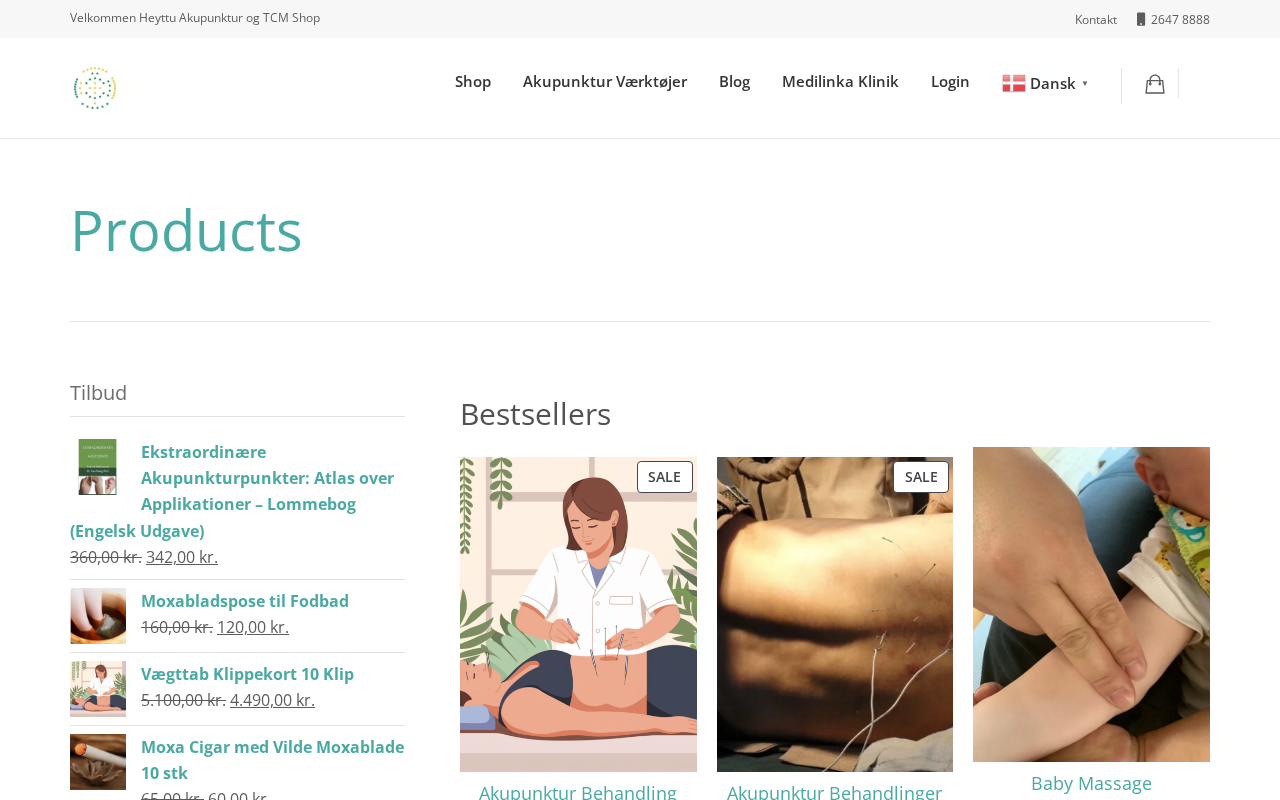
Task: Click the Danish flag icon
Action: (1014, 84)
